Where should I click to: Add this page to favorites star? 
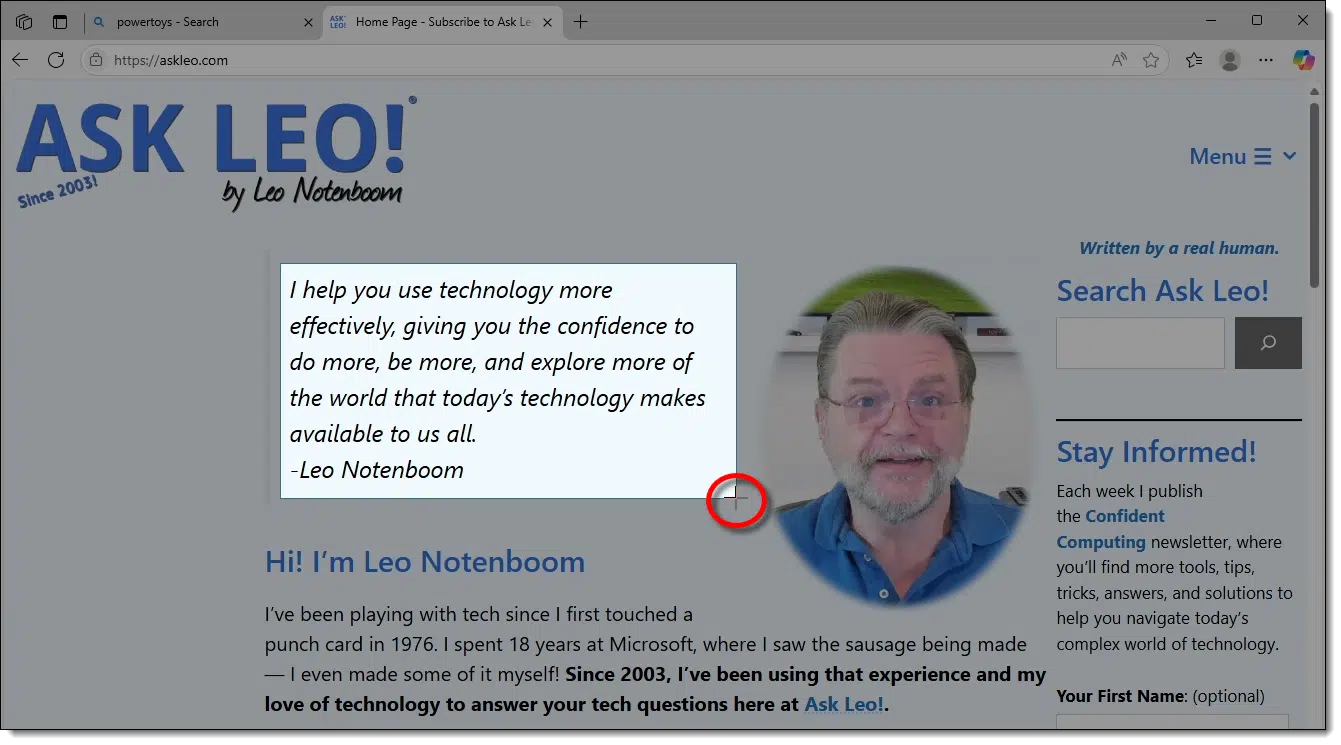click(x=1151, y=60)
